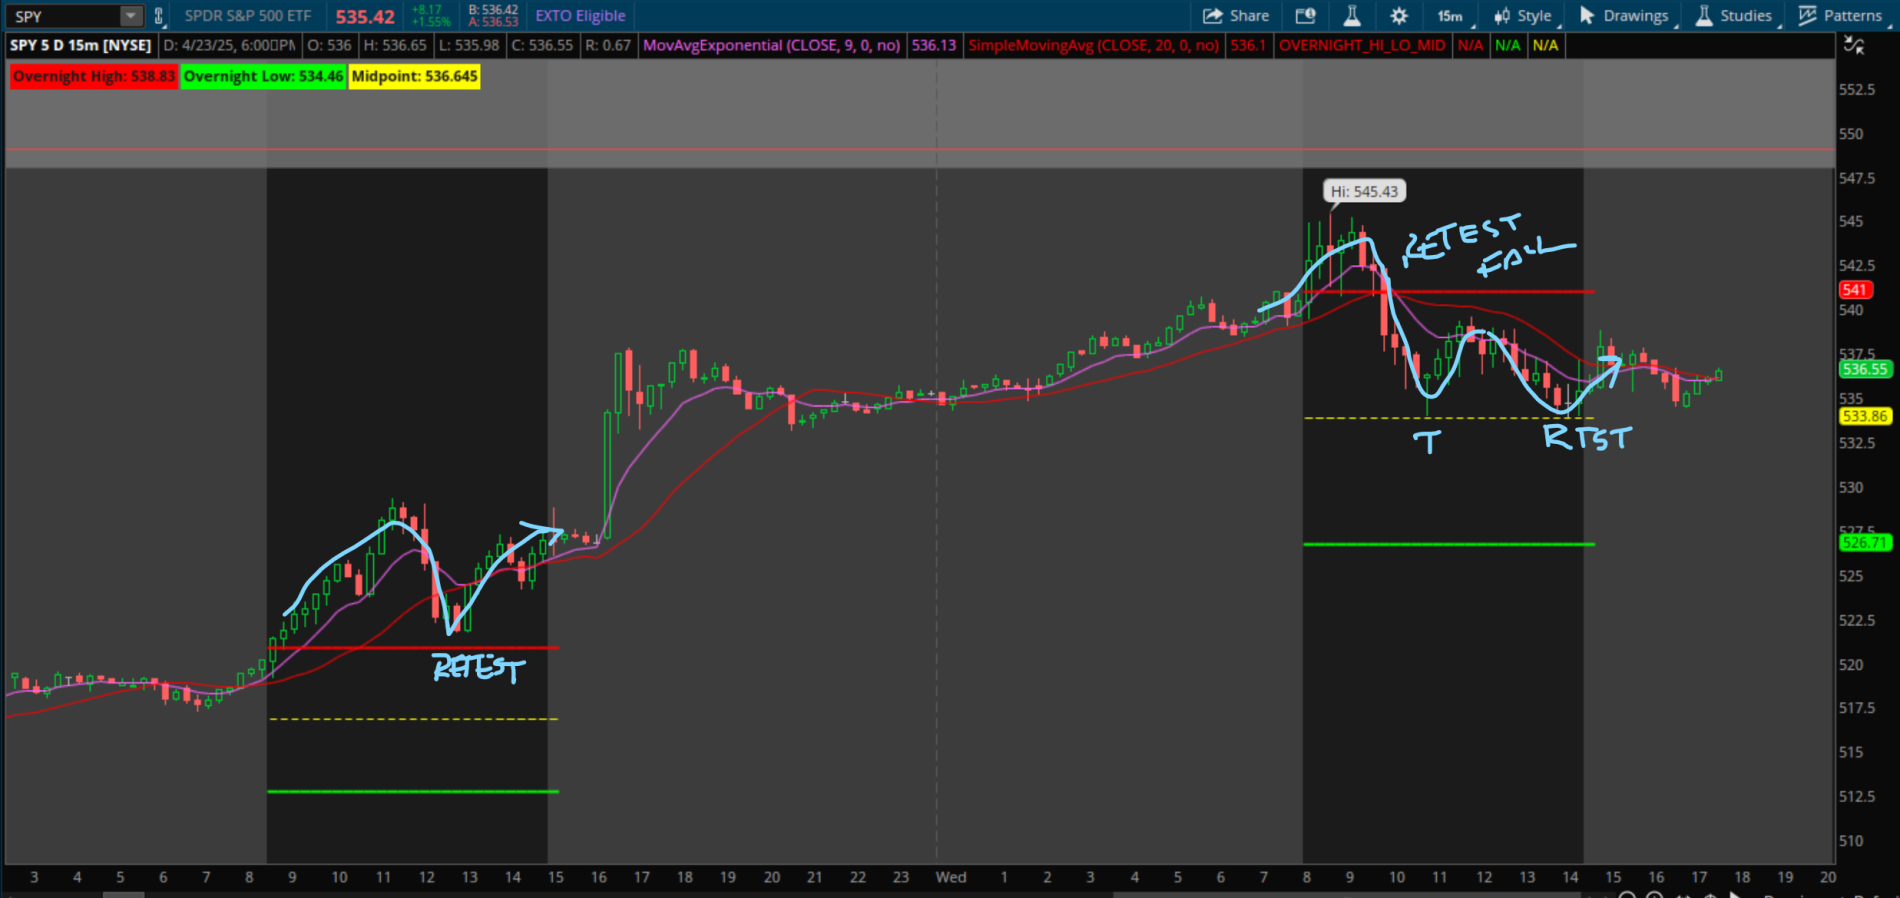
Task: Click the symbol link clip icon
Action: click(158, 16)
